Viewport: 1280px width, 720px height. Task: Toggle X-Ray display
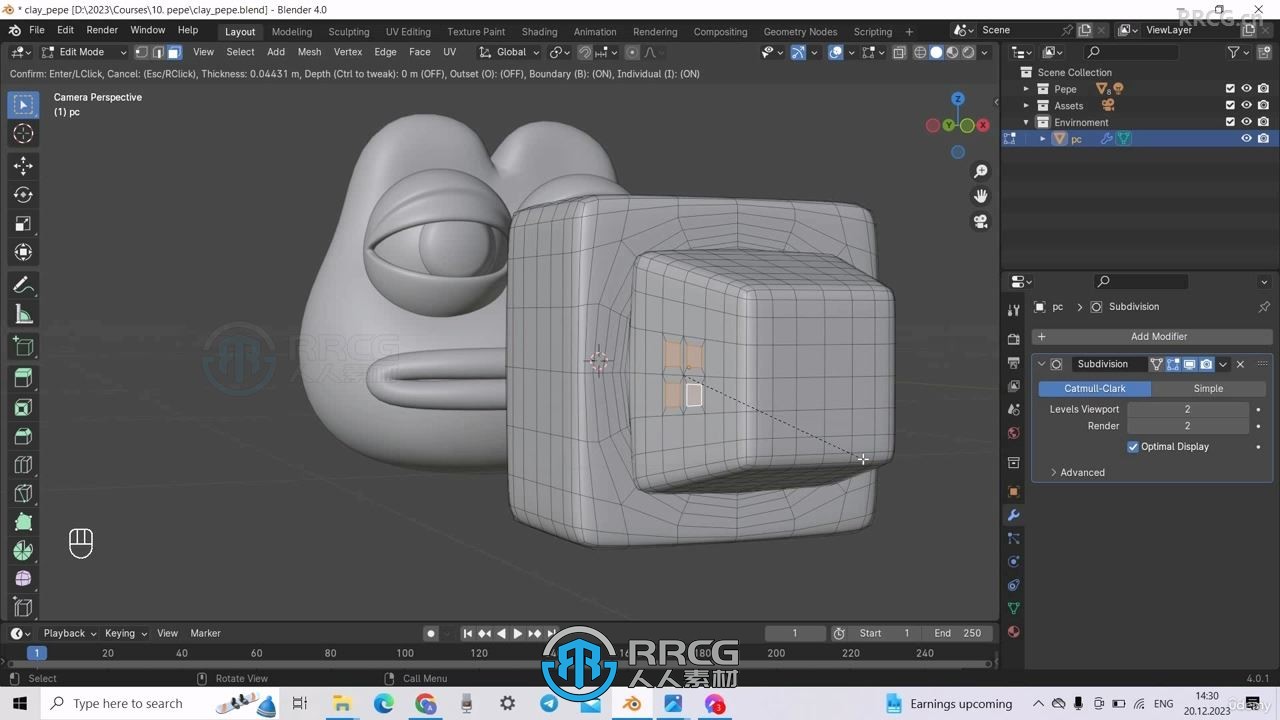point(899,52)
